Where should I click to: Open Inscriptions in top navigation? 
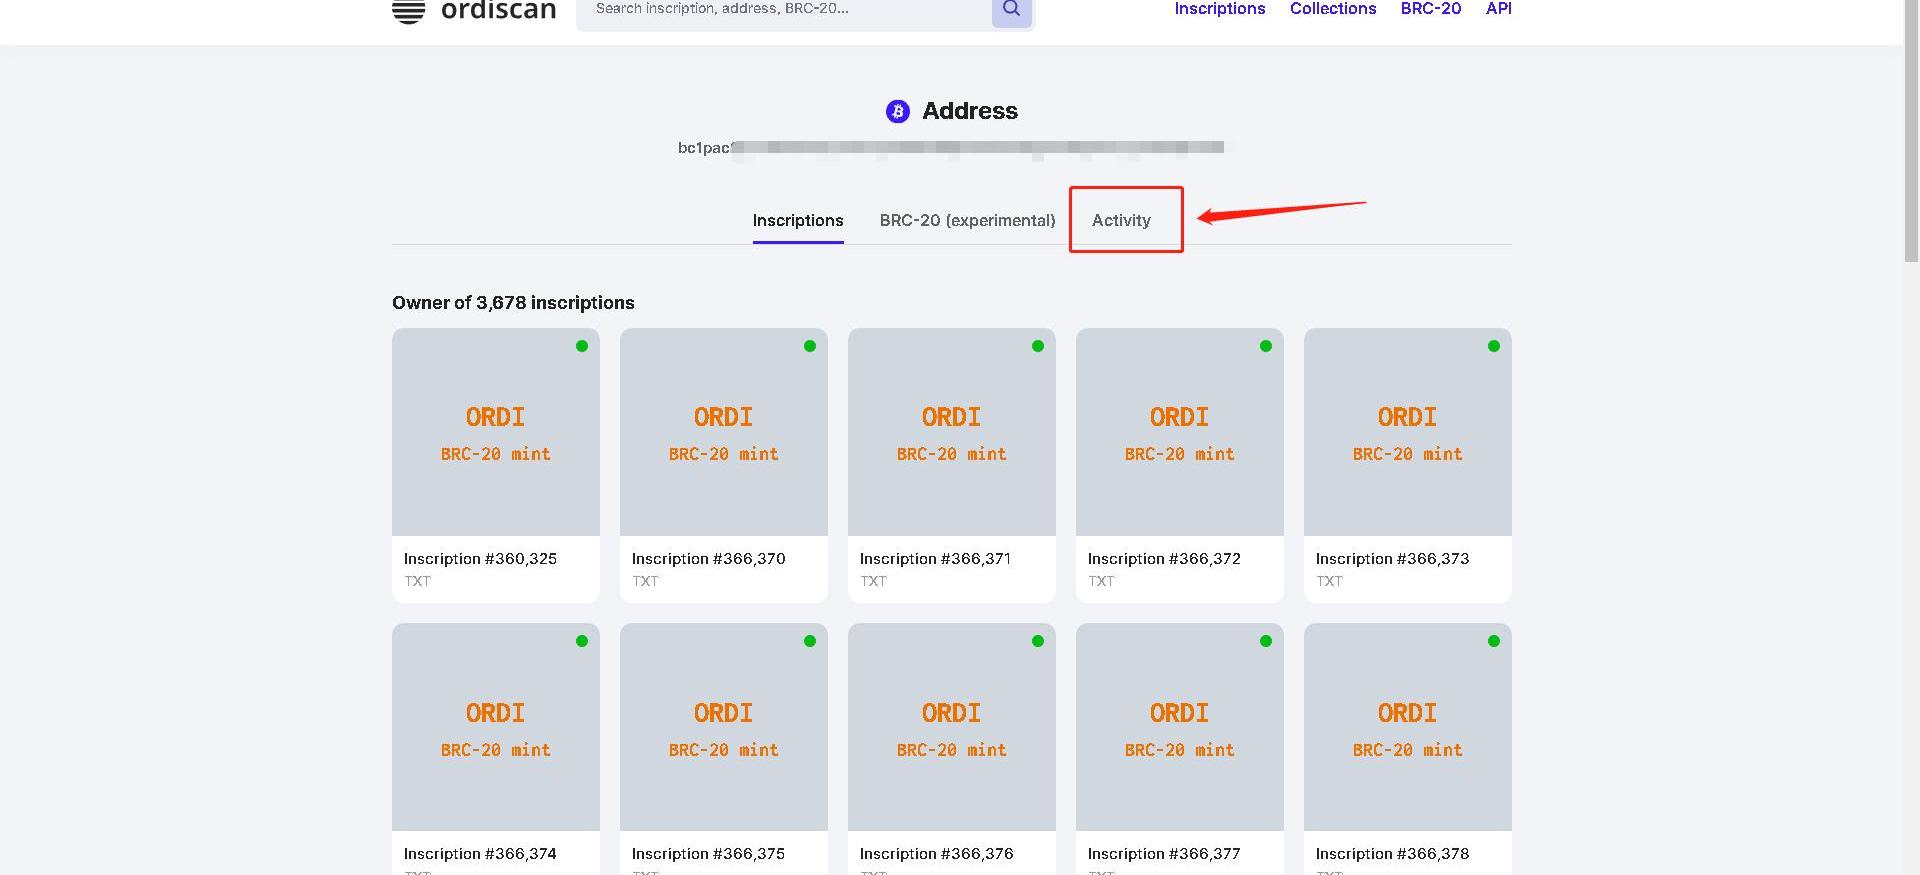point(1219,9)
